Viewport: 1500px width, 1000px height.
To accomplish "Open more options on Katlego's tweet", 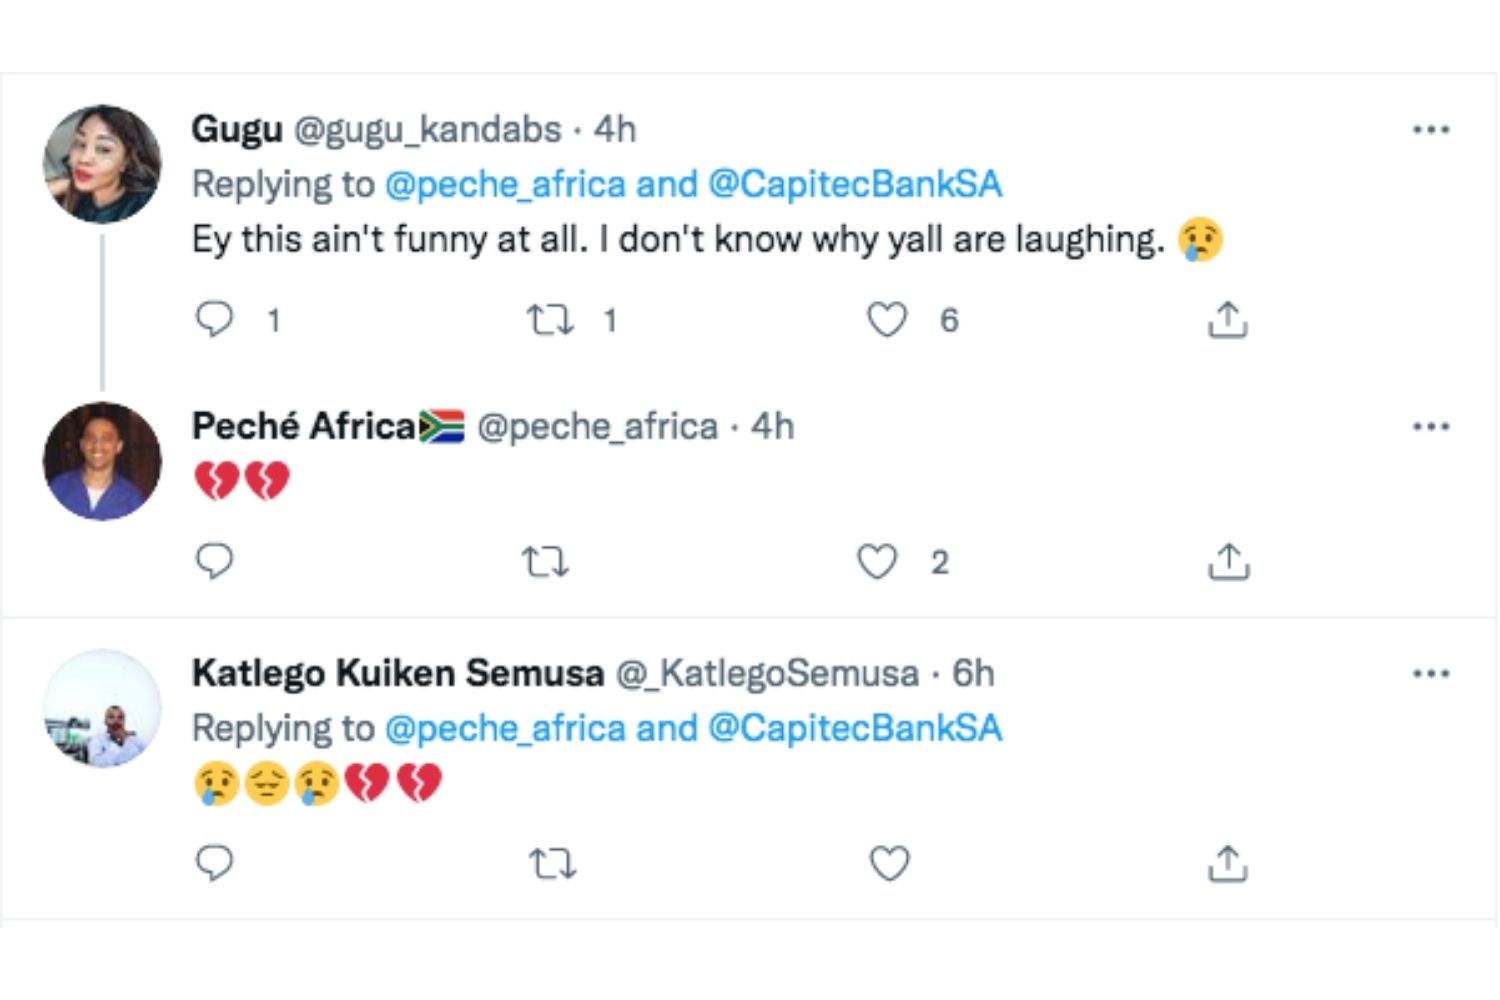I will click(1431, 673).
